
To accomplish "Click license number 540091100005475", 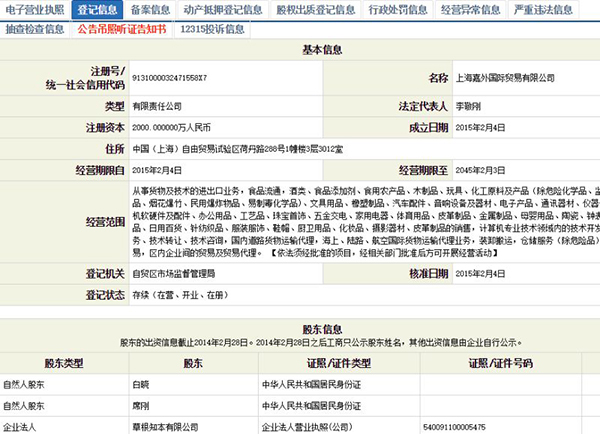I will click(x=464, y=426).
